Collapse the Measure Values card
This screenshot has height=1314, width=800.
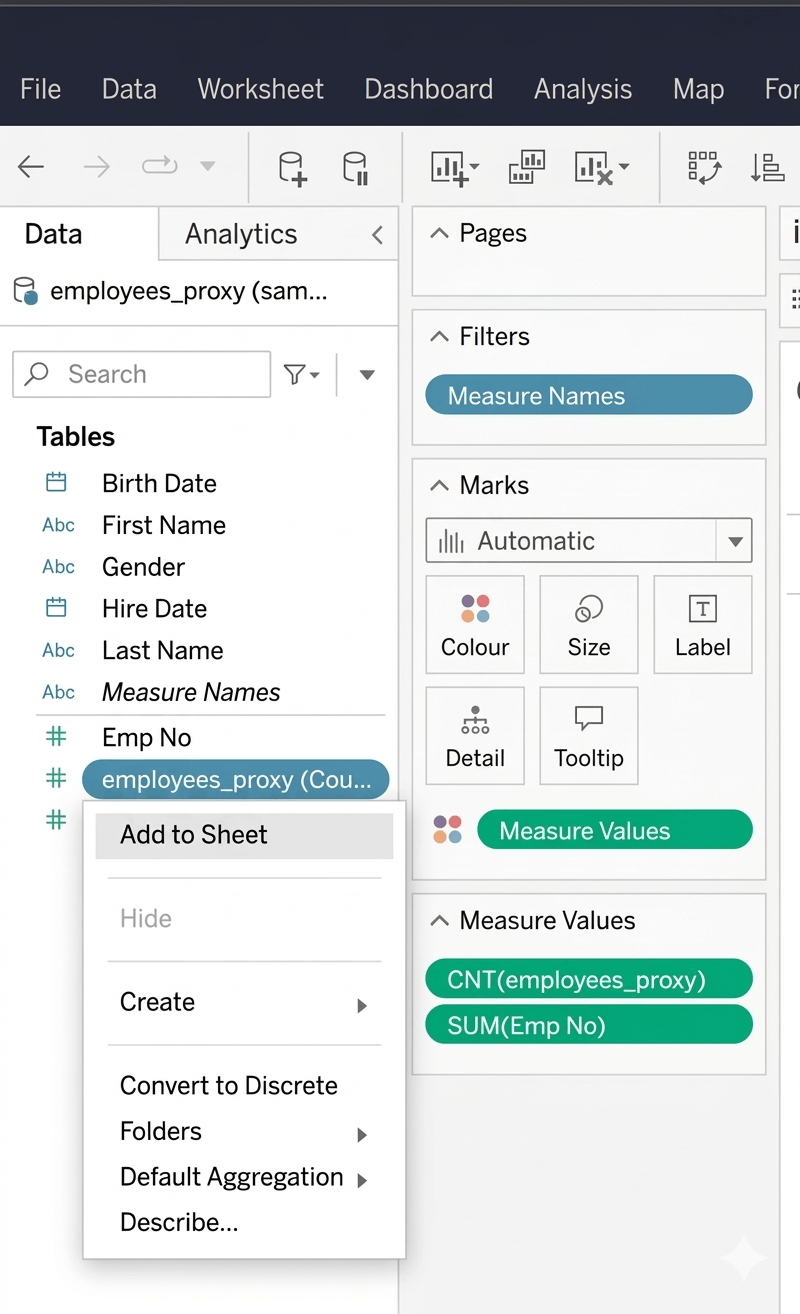coord(439,921)
